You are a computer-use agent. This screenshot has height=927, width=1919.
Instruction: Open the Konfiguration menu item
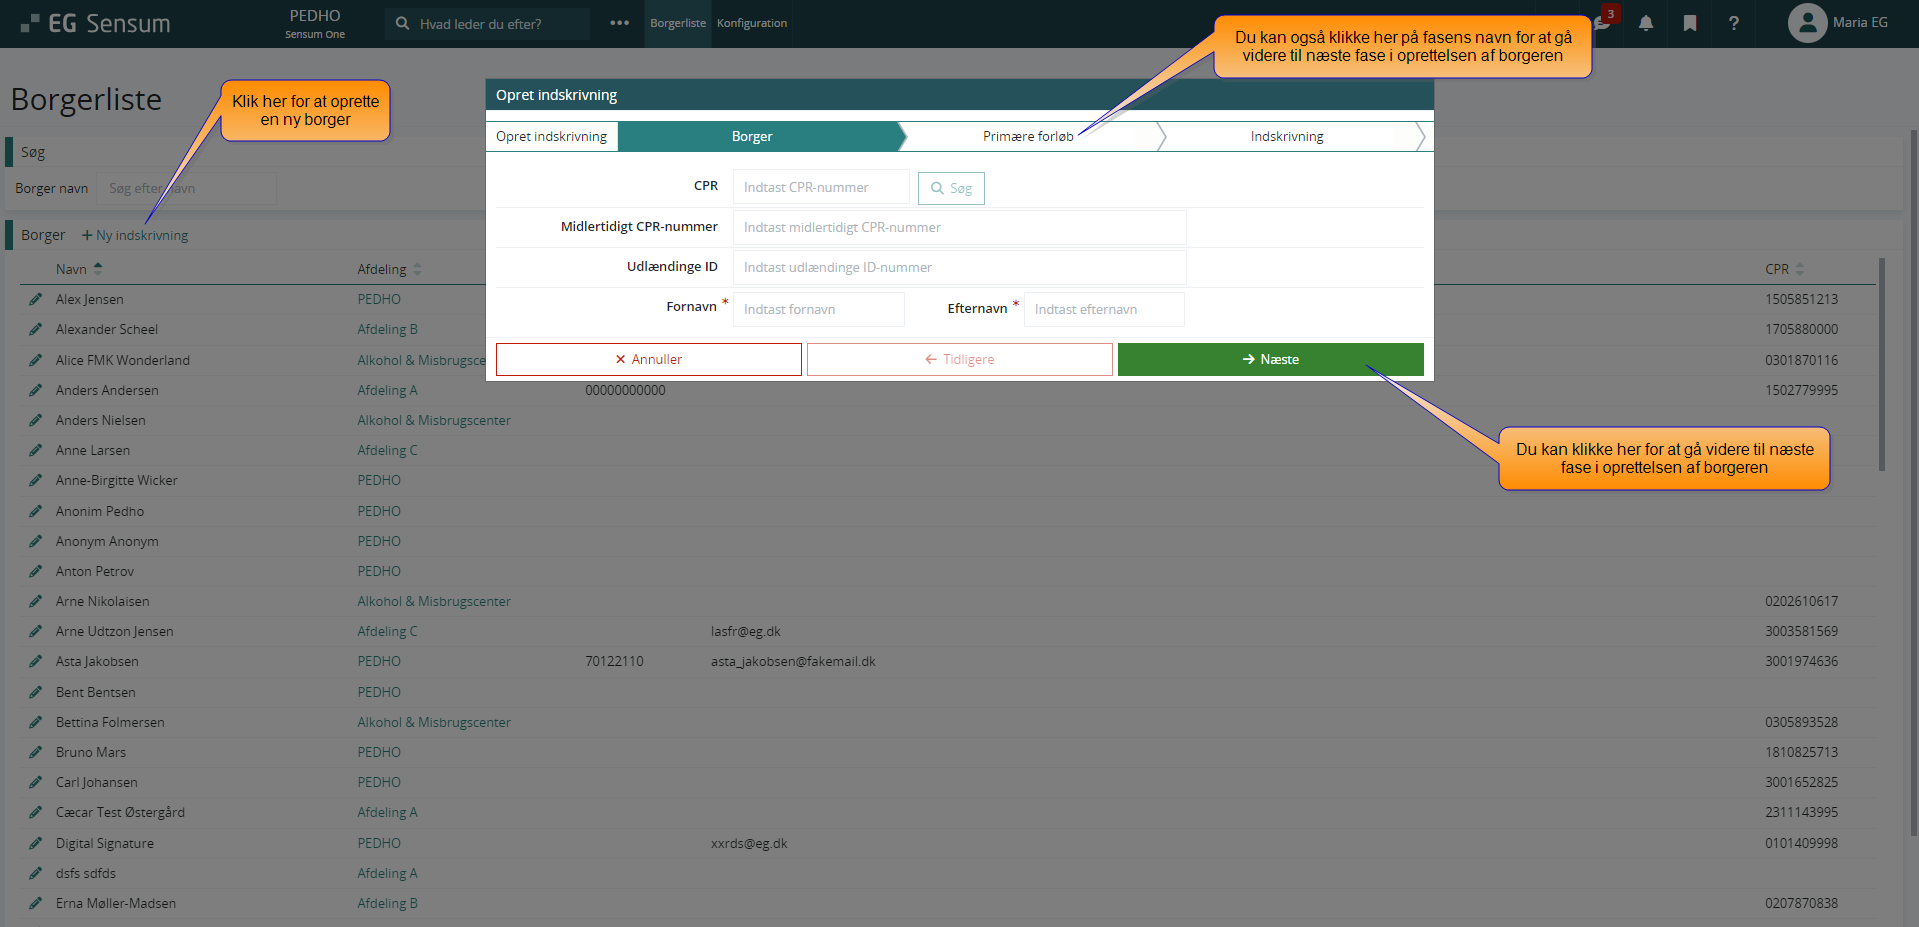pyautogui.click(x=751, y=23)
